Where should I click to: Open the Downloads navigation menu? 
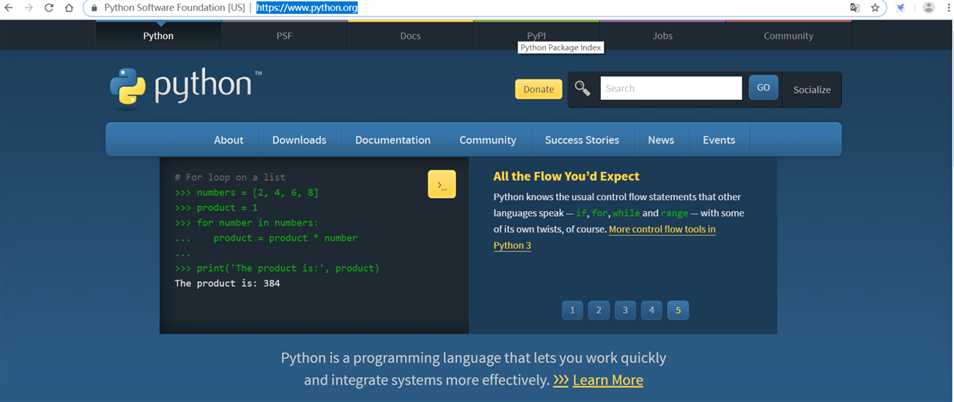click(299, 140)
